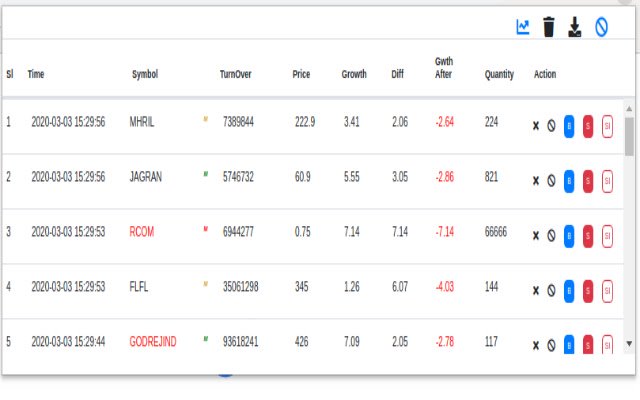This screenshot has height=400, width=640.
Task: Click growth value 5.55
Action: click(x=351, y=177)
